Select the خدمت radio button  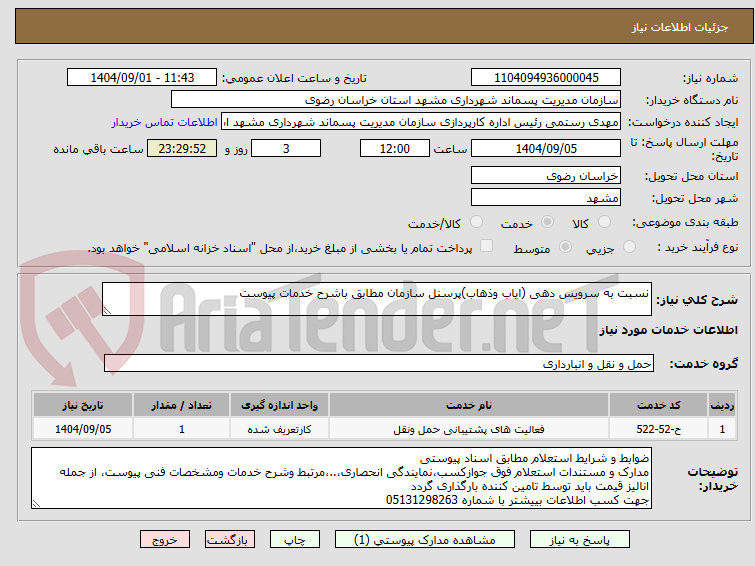click(547, 222)
